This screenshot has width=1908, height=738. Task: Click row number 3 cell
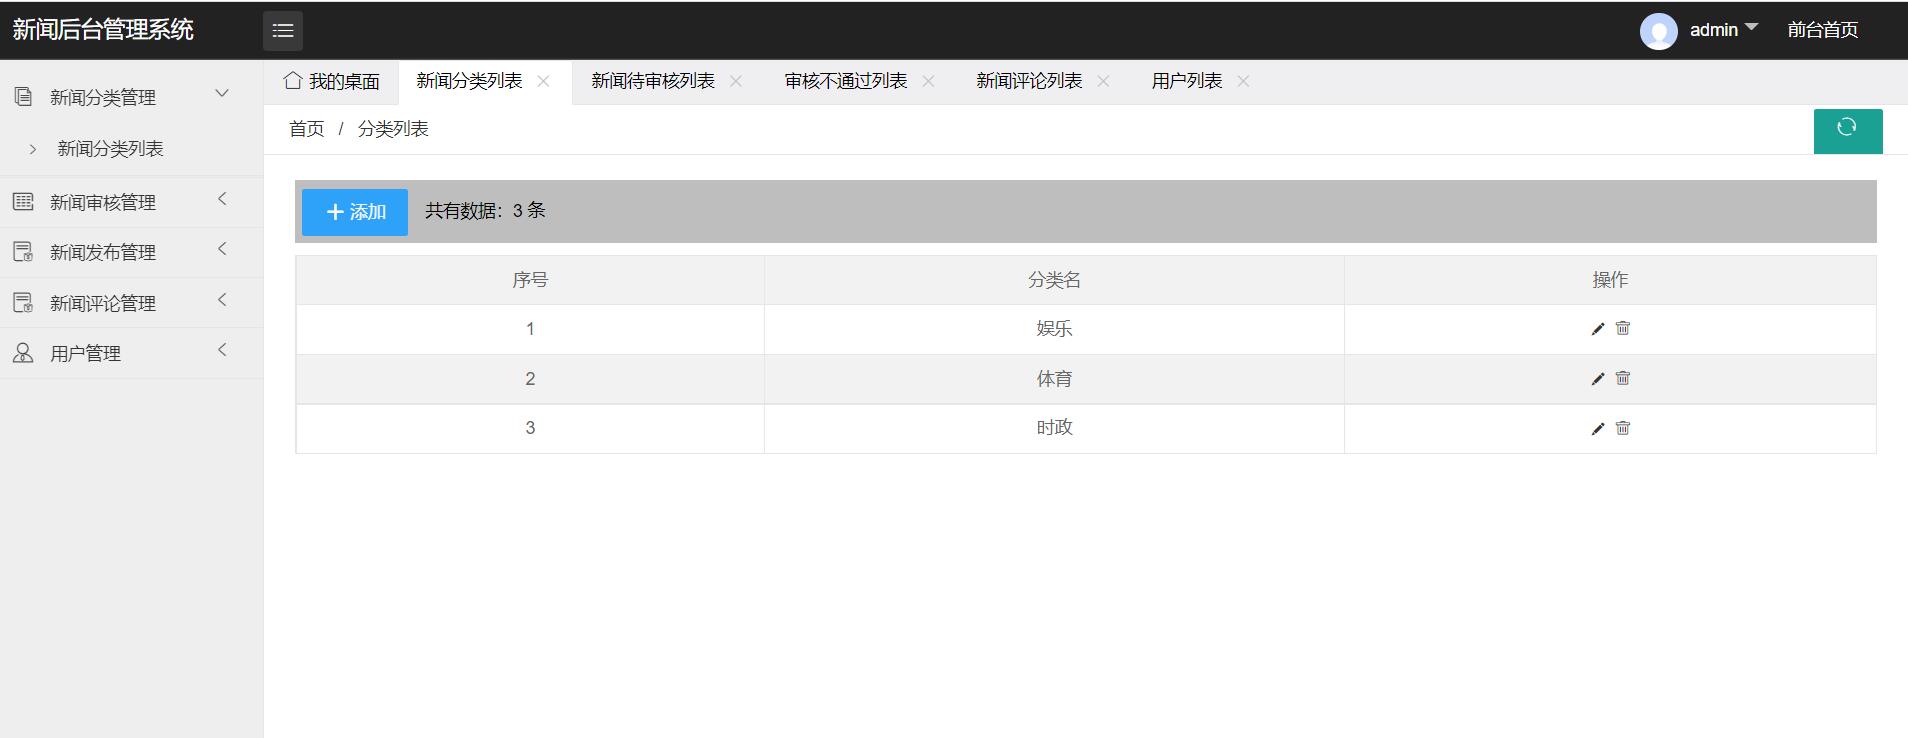point(530,428)
